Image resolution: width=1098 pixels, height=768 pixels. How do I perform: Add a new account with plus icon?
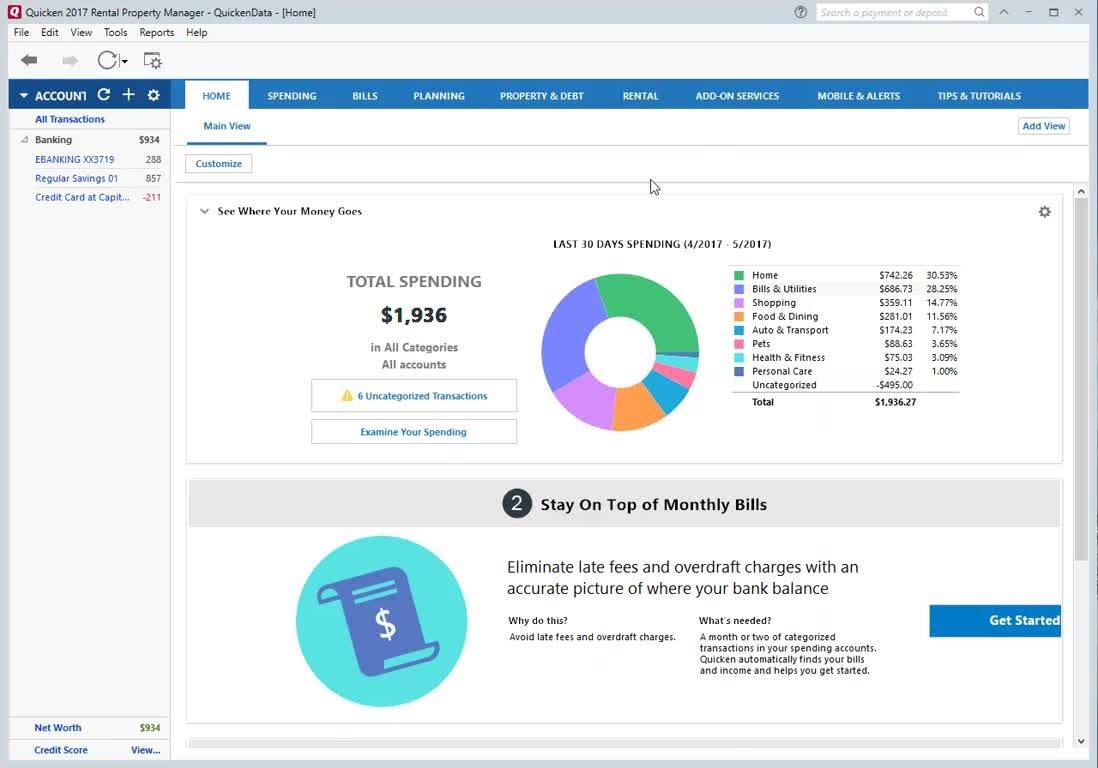[128, 95]
